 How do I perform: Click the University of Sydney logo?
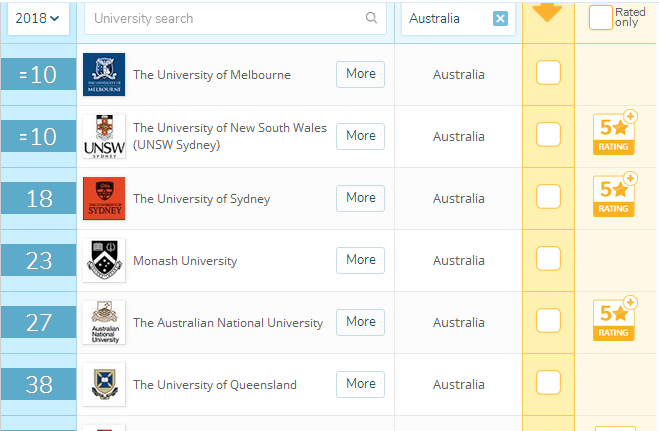point(104,199)
